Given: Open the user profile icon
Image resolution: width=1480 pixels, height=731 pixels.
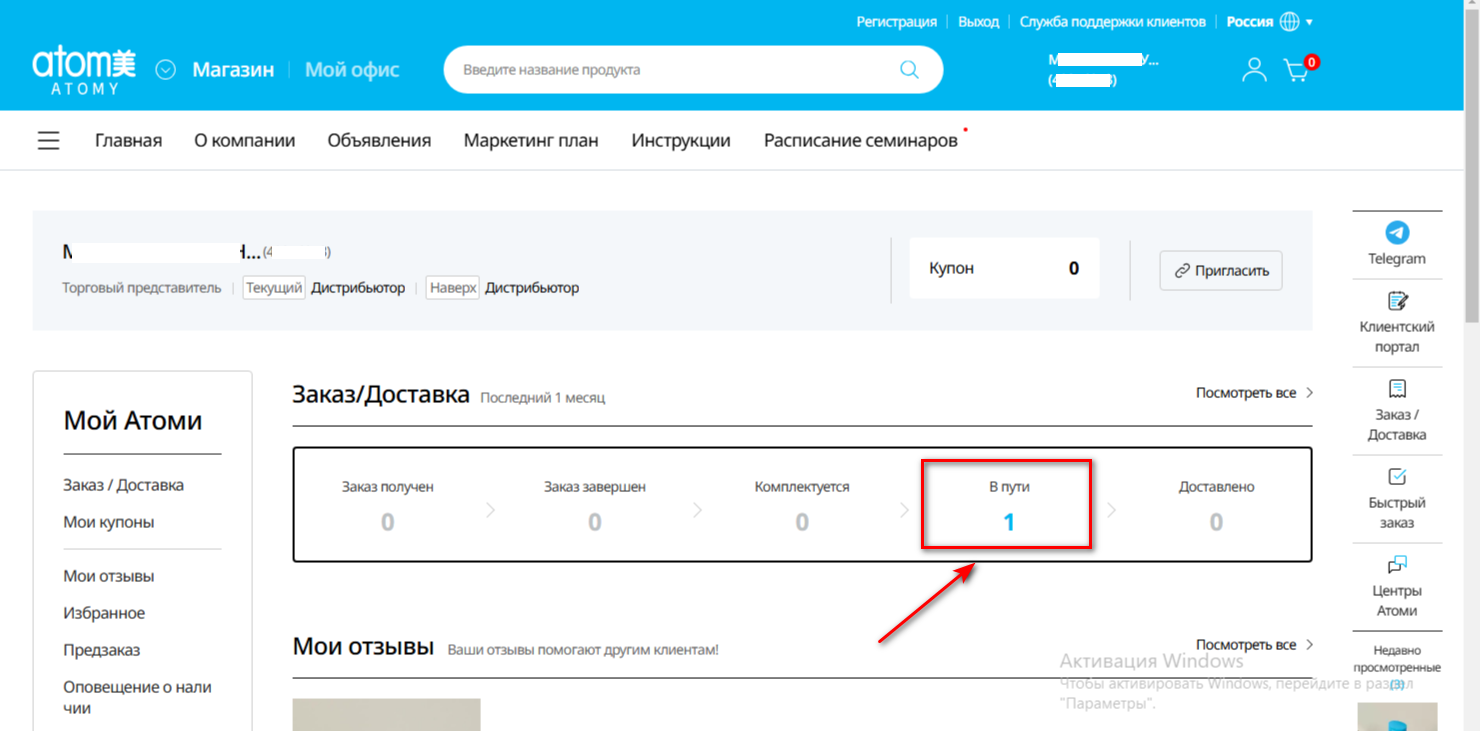Looking at the screenshot, I should pos(1253,70).
